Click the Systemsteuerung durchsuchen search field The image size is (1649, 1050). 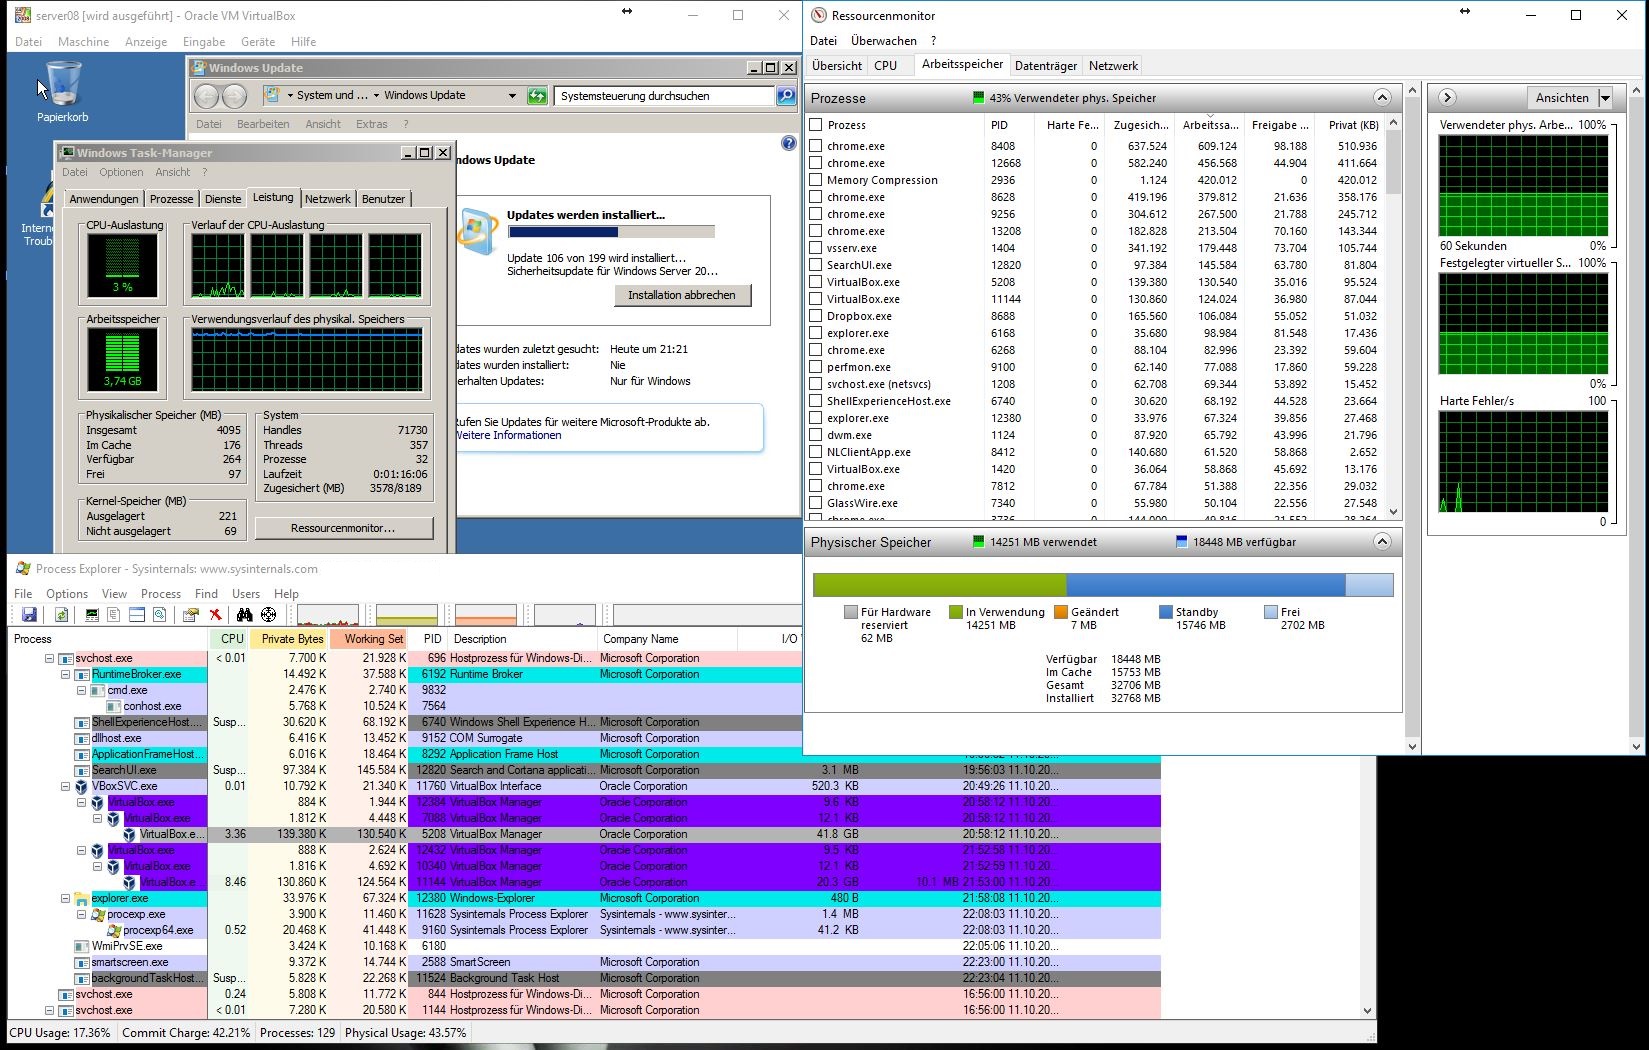[664, 96]
